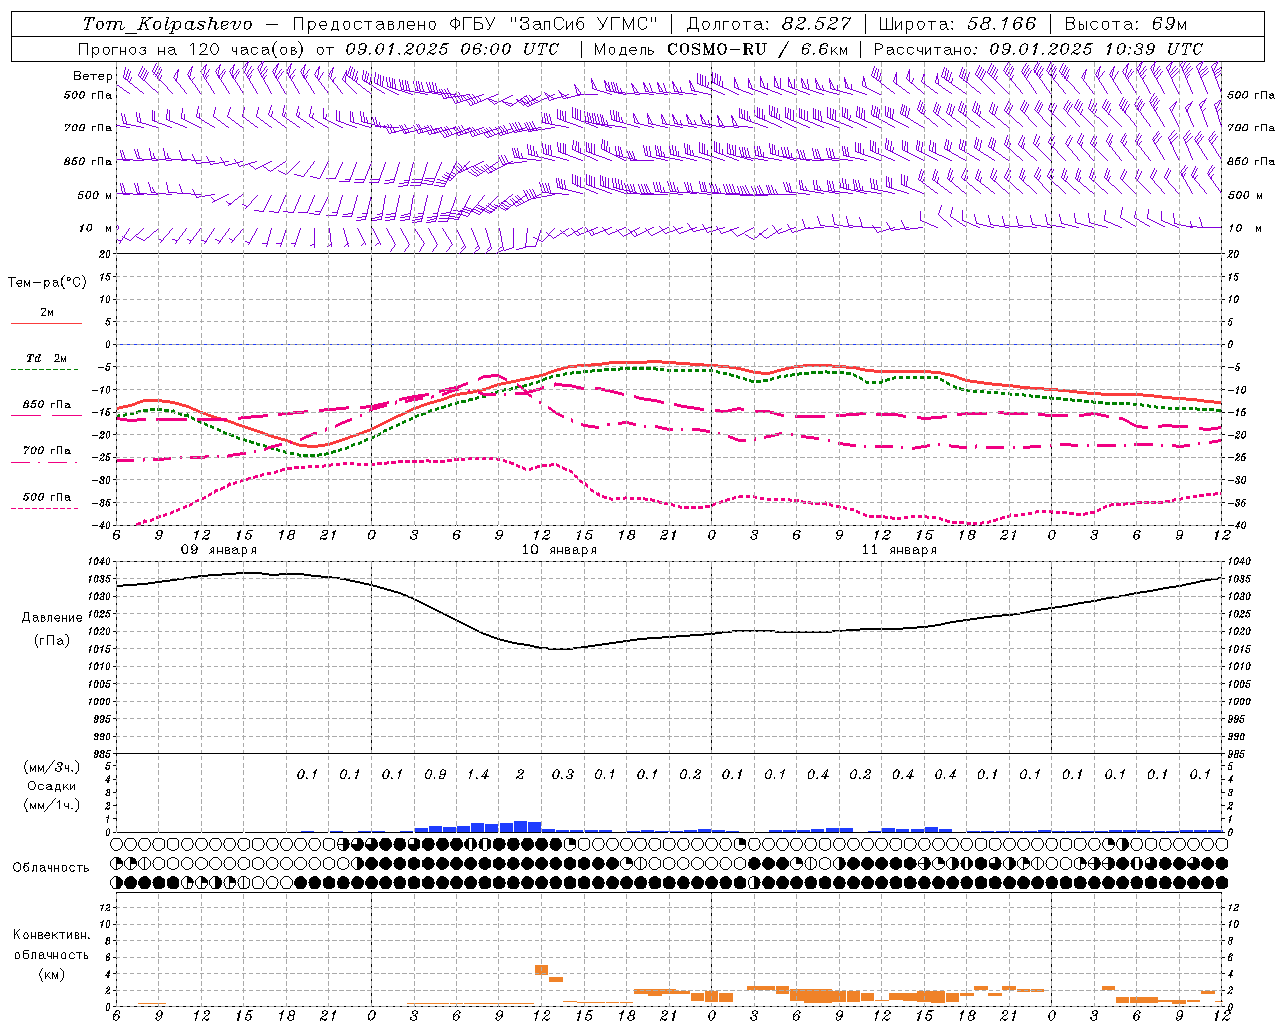Click the '(мм/1ч.)' unit label
The width and height of the screenshot is (1280, 1024).
51,805
